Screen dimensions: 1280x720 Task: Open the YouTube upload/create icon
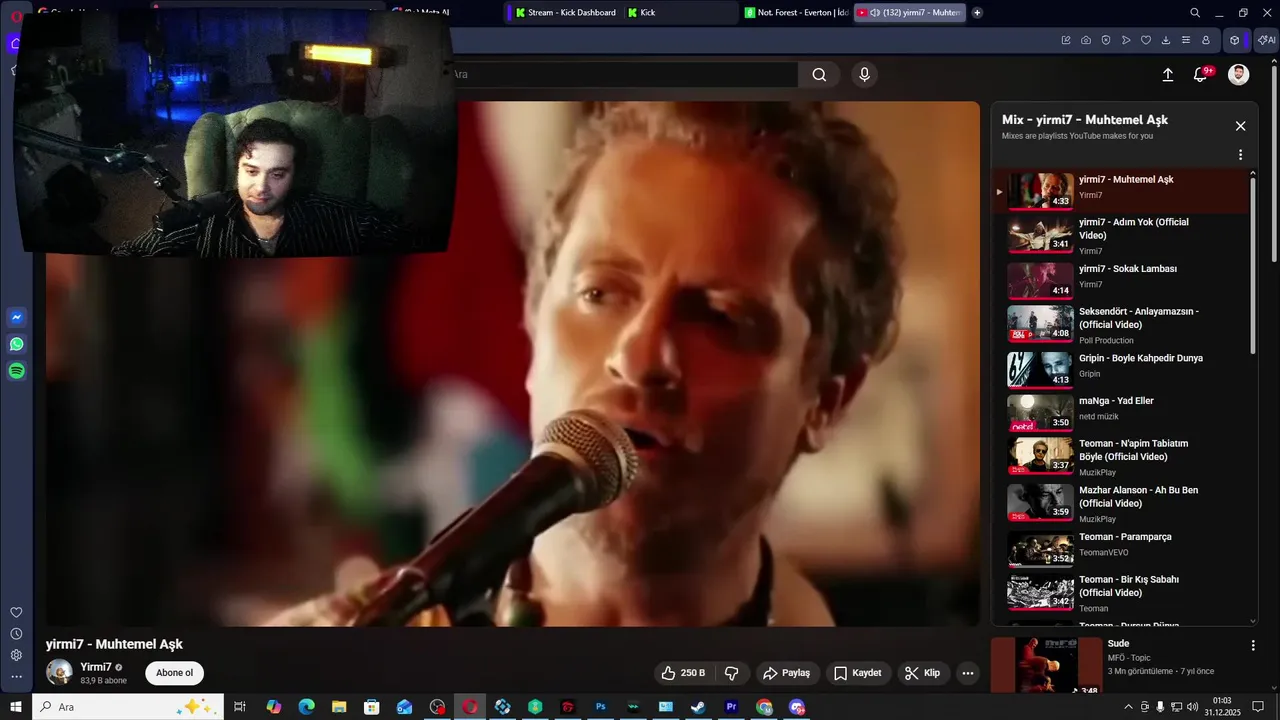click(x=1167, y=74)
